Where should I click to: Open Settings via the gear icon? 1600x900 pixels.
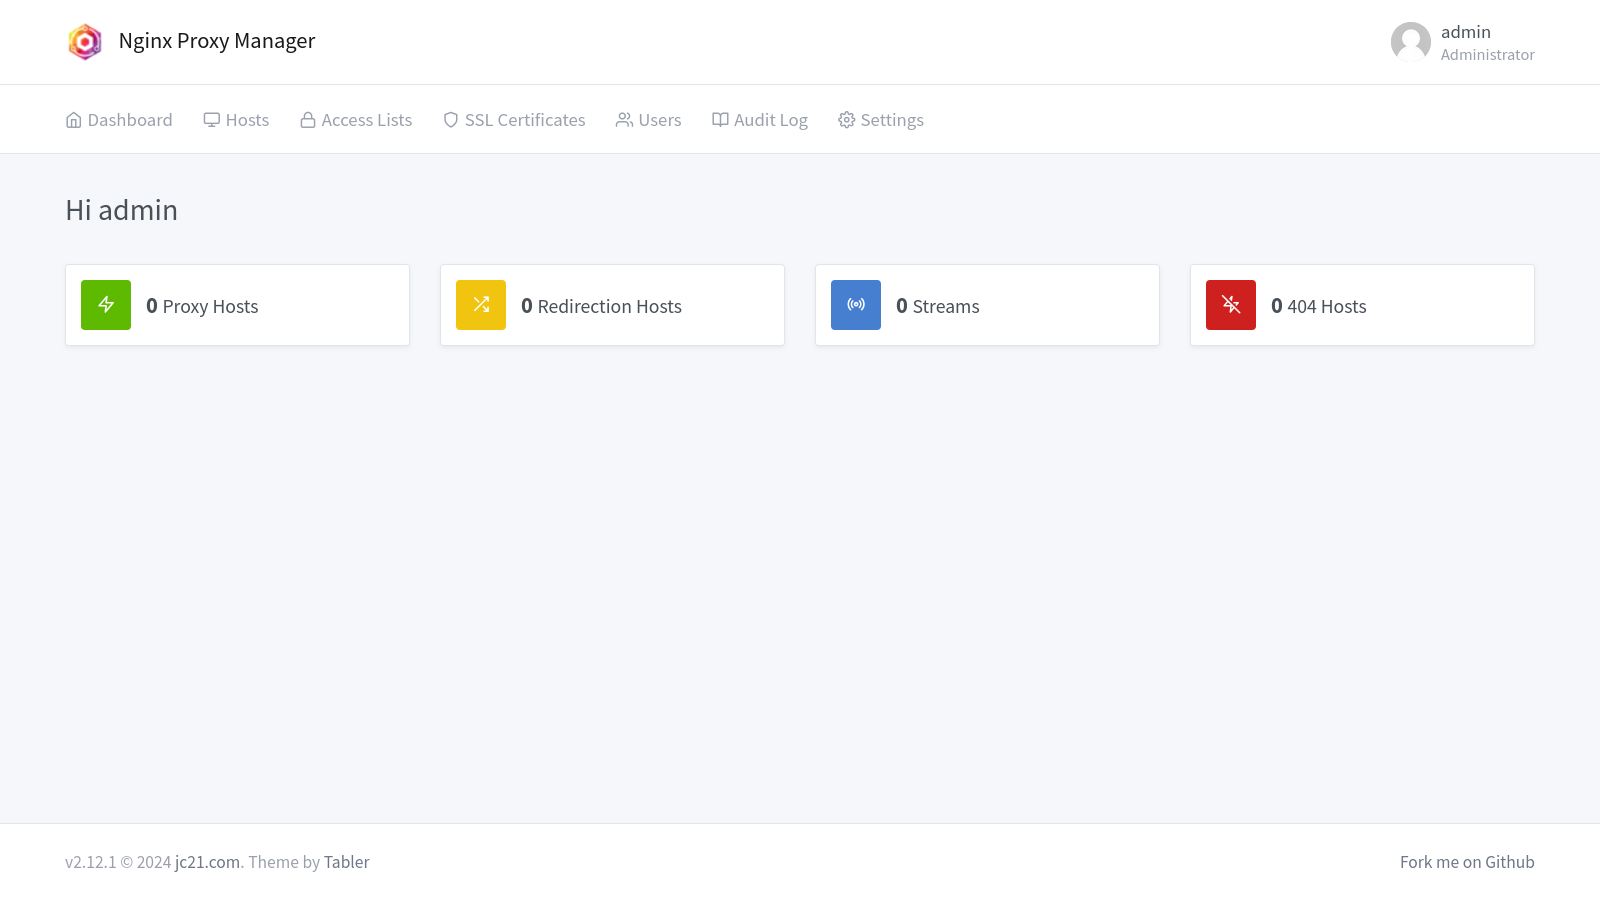pos(845,119)
